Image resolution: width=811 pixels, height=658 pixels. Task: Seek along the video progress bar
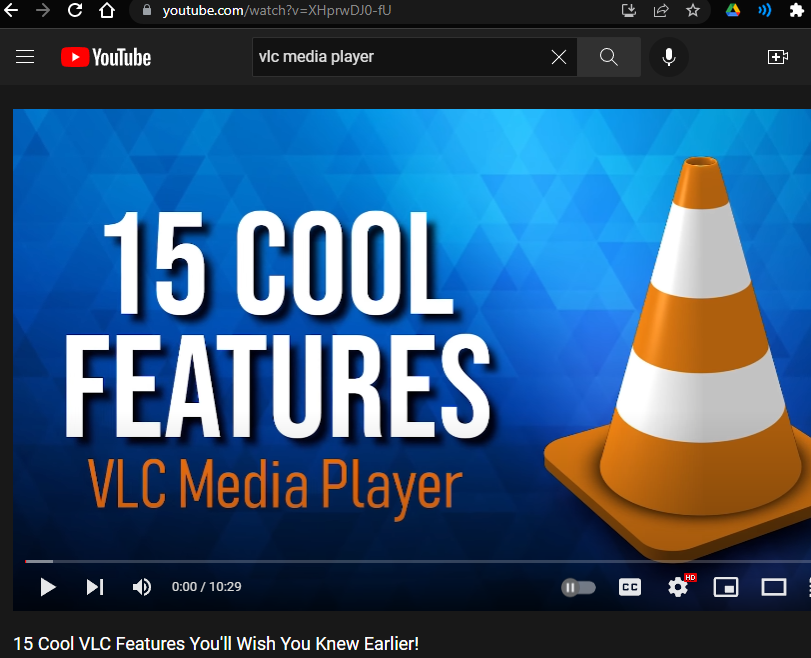click(x=418, y=561)
